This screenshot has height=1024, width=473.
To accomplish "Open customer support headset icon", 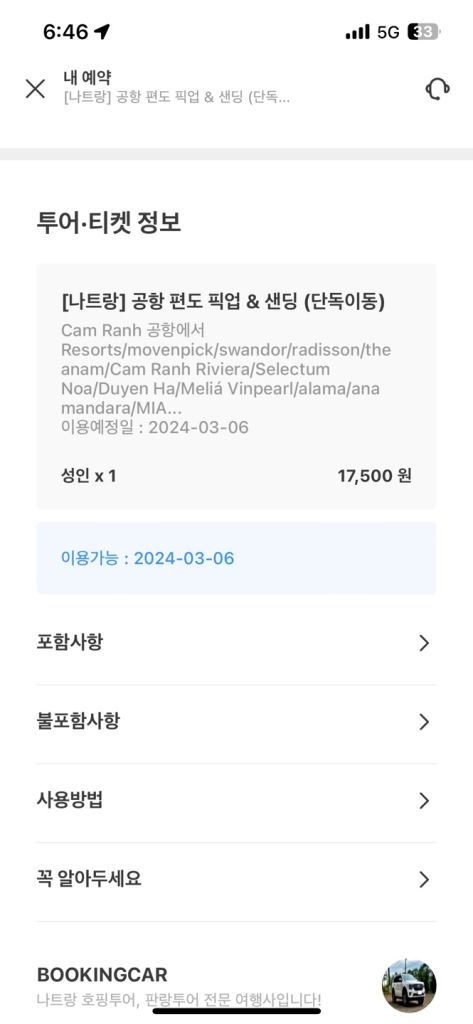I will [437, 88].
